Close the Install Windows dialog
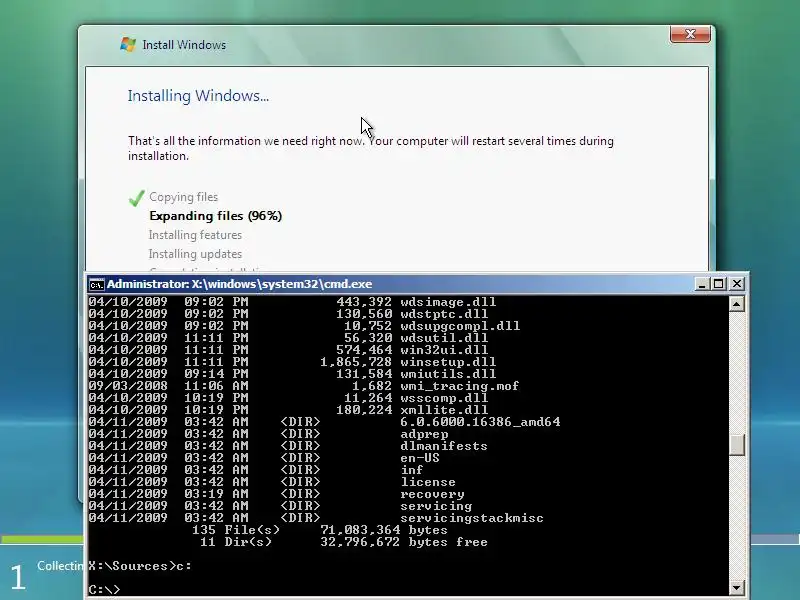The height and width of the screenshot is (600, 800). pyautogui.click(x=690, y=34)
